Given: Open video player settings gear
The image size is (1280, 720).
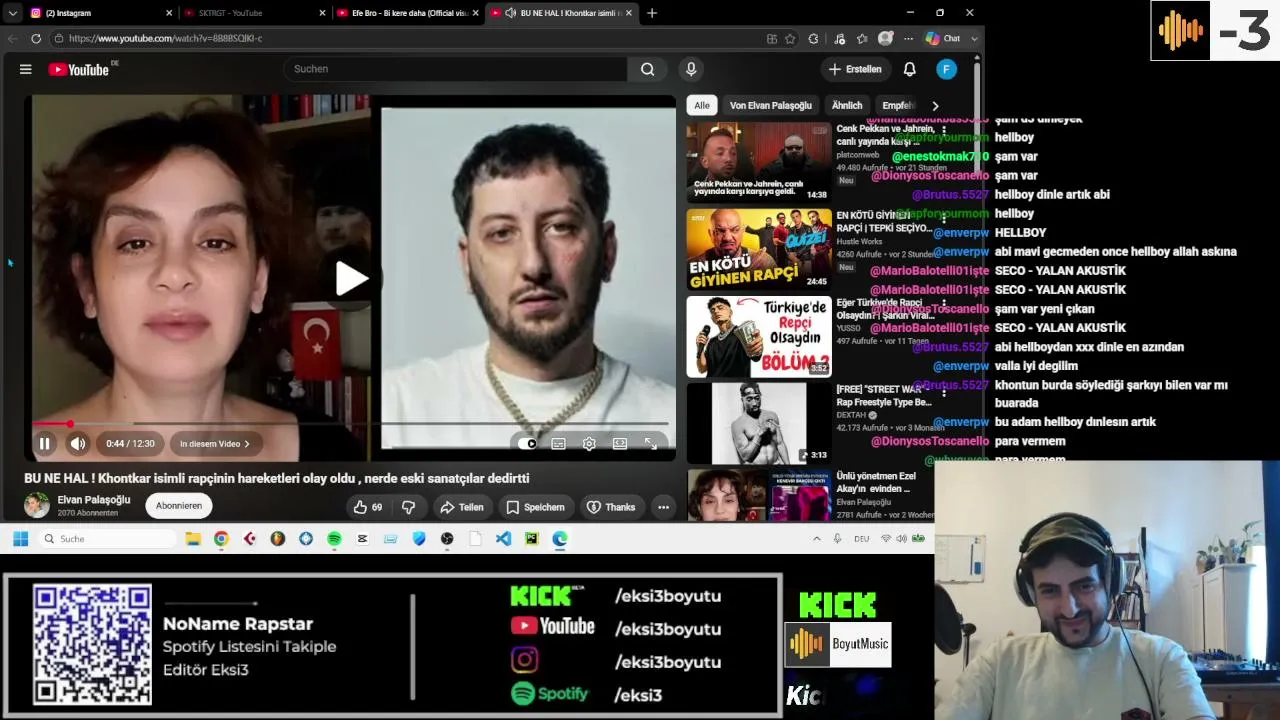Looking at the screenshot, I should tap(589, 443).
